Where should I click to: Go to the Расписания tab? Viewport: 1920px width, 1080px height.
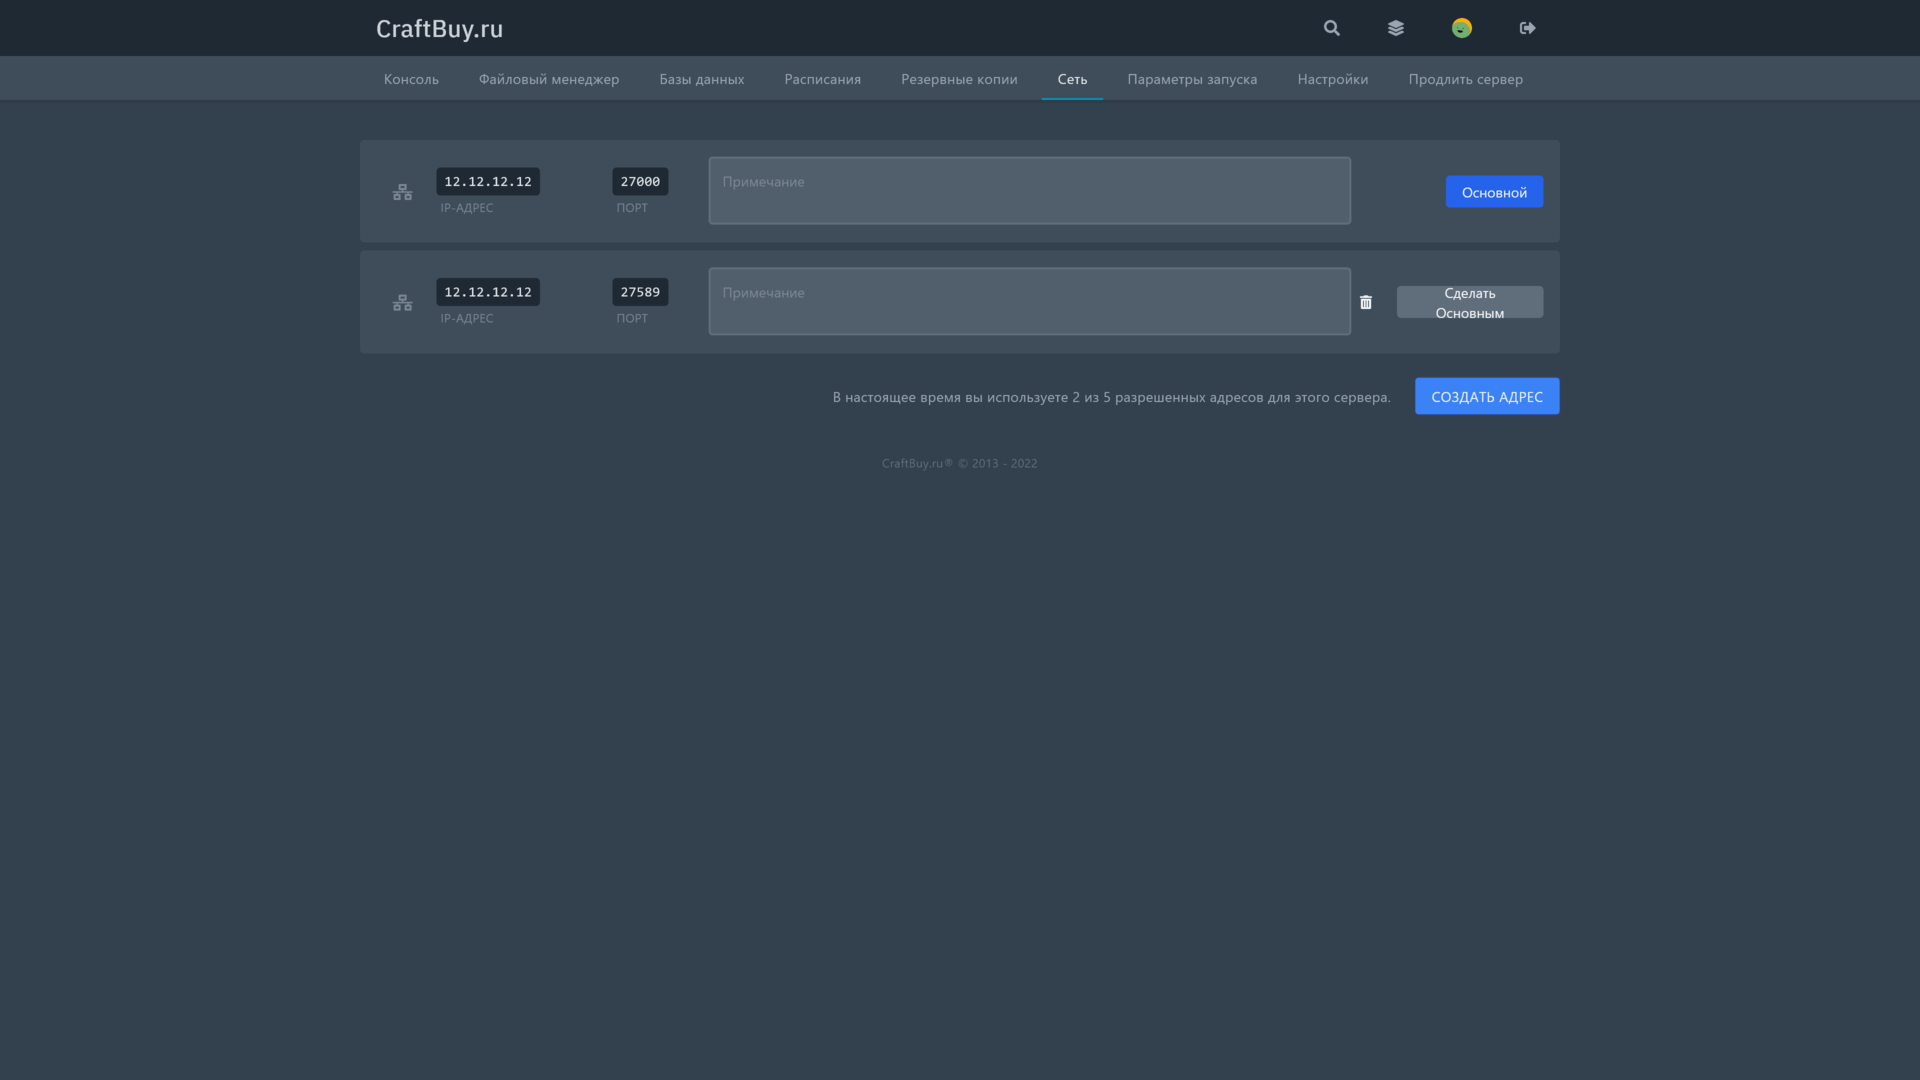pos(823,79)
